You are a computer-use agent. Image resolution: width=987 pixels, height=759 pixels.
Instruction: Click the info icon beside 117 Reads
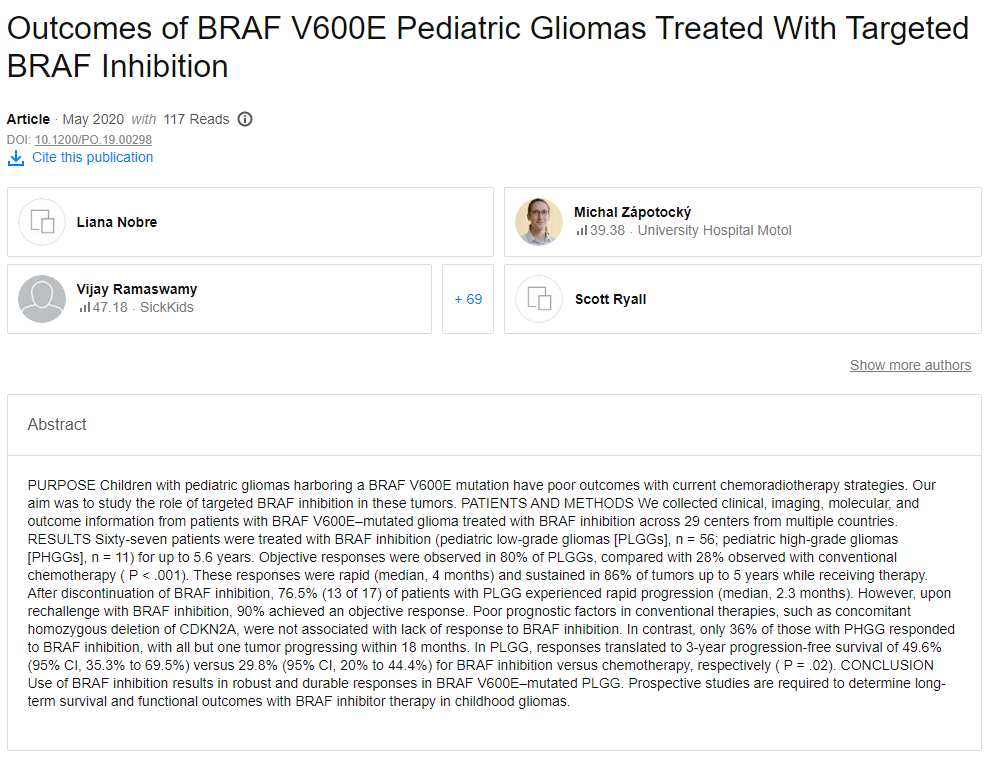245,119
